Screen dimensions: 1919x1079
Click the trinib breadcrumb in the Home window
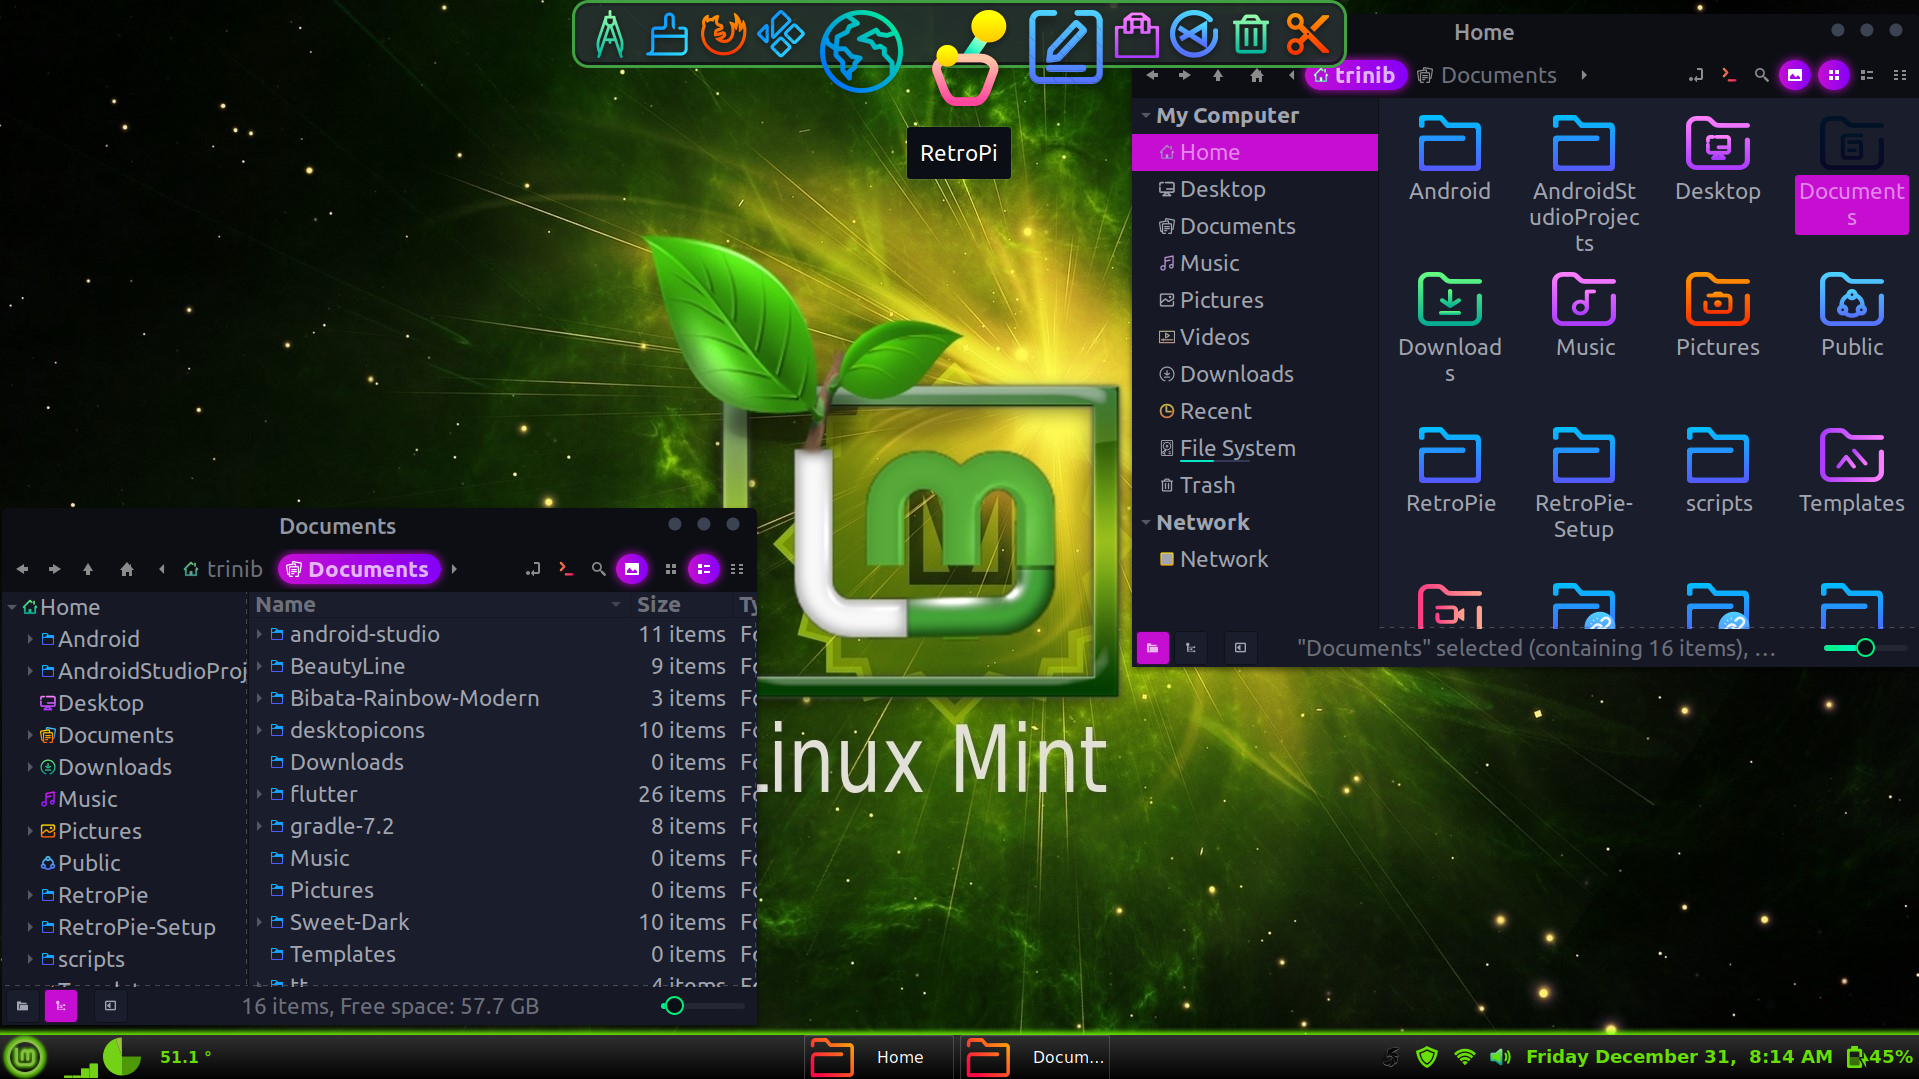(x=1355, y=75)
